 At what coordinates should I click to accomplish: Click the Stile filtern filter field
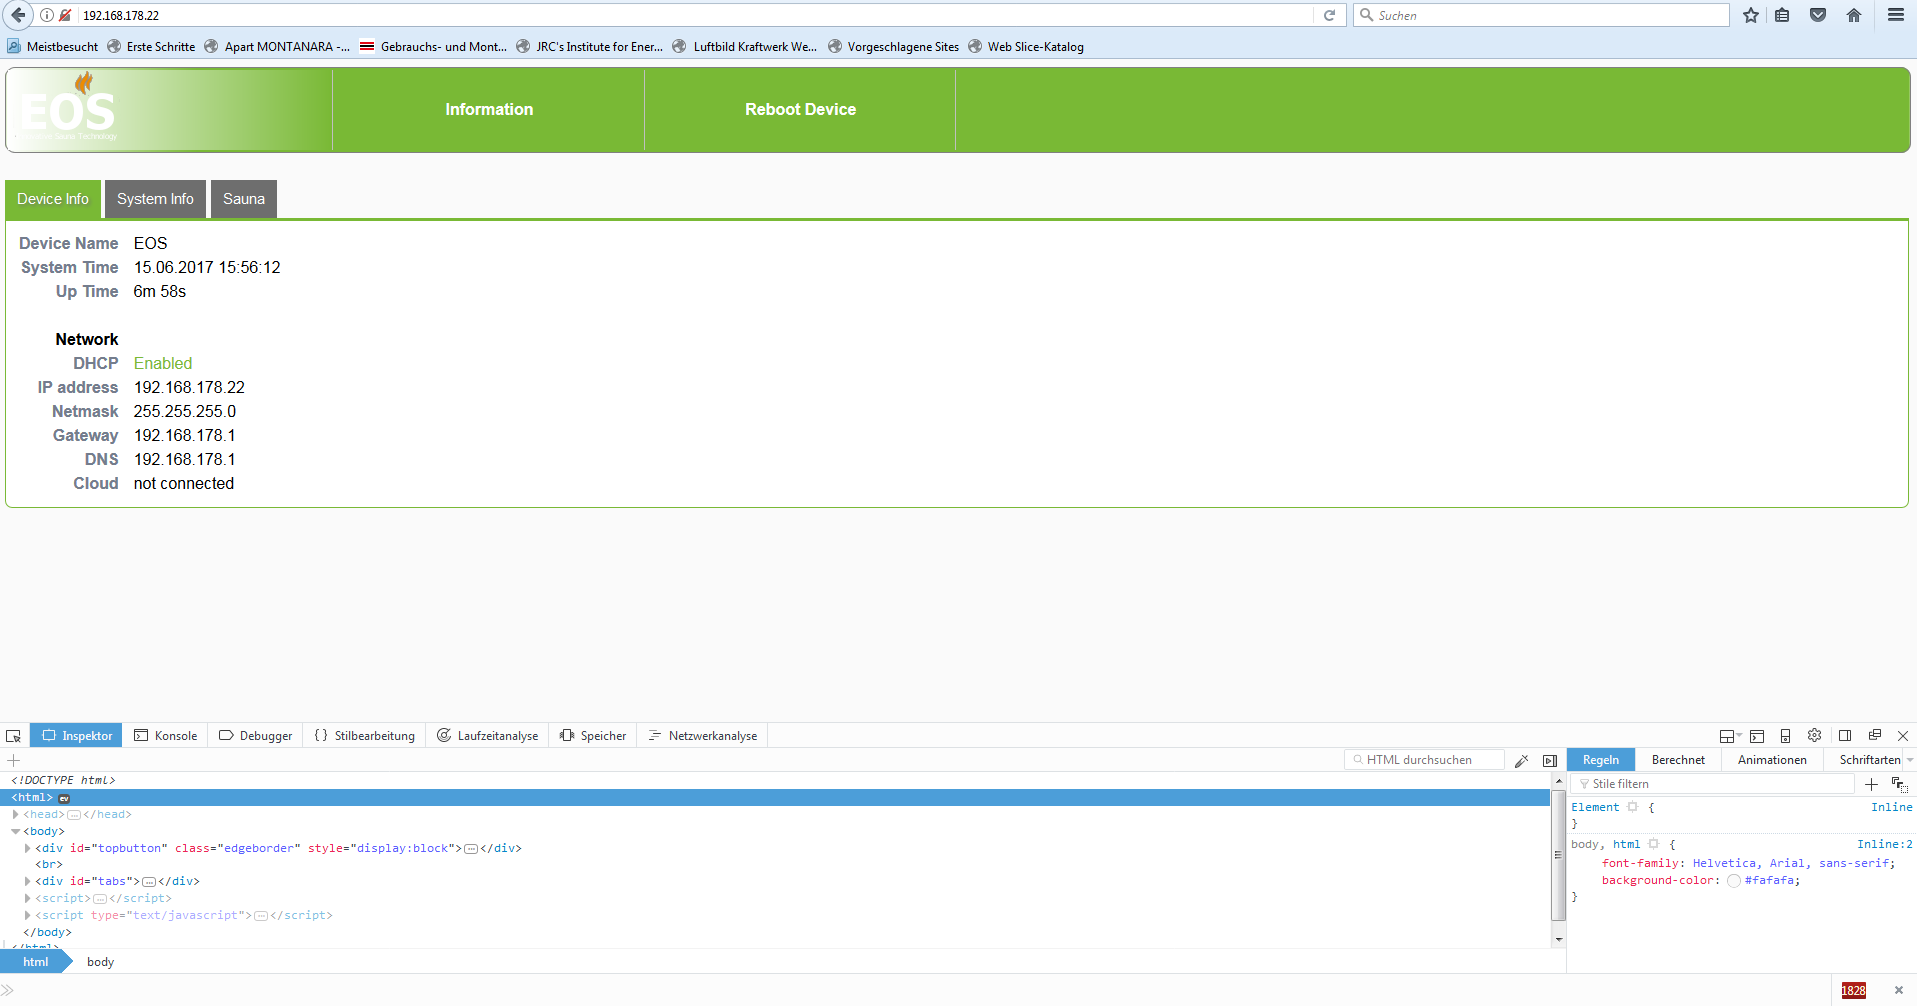[1712, 784]
